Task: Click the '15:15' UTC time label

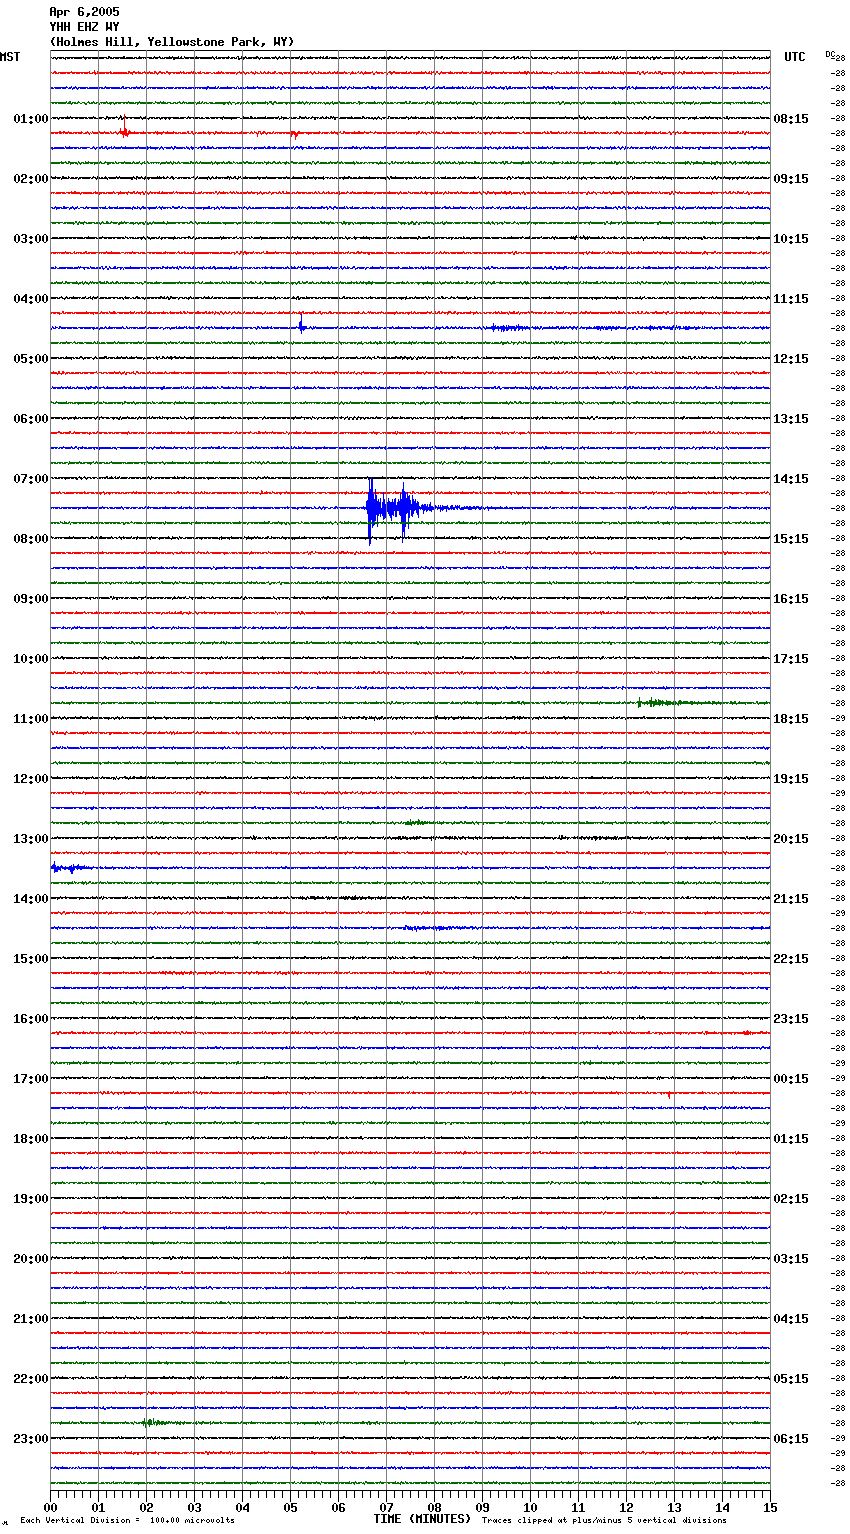Action: pyautogui.click(x=791, y=539)
